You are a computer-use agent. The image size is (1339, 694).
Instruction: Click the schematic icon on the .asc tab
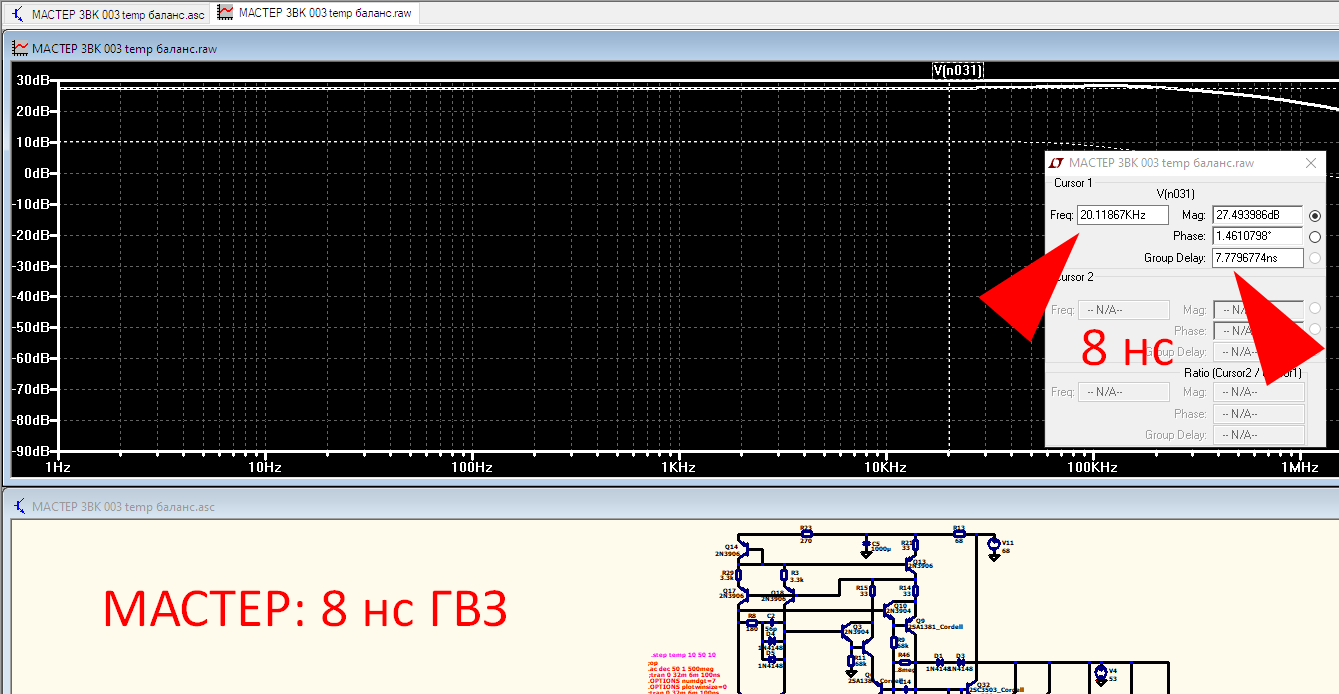point(19,14)
